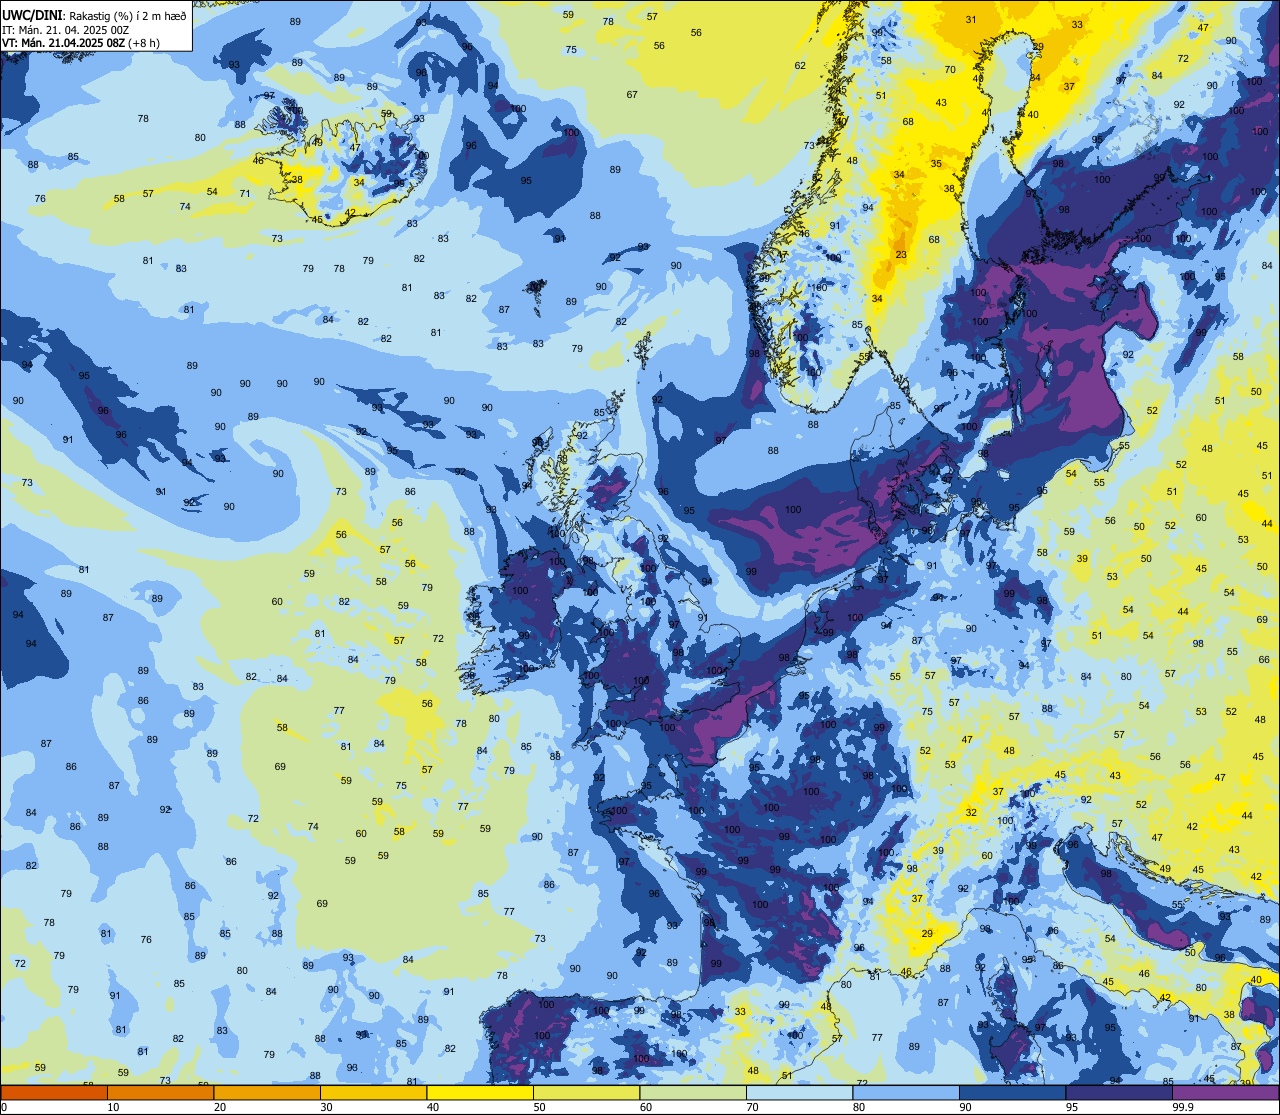The height and width of the screenshot is (1115, 1280).
Task: Click the 'VT: Mán. 21.04.2025 08Z (+8 h)' line
Action: [83, 43]
